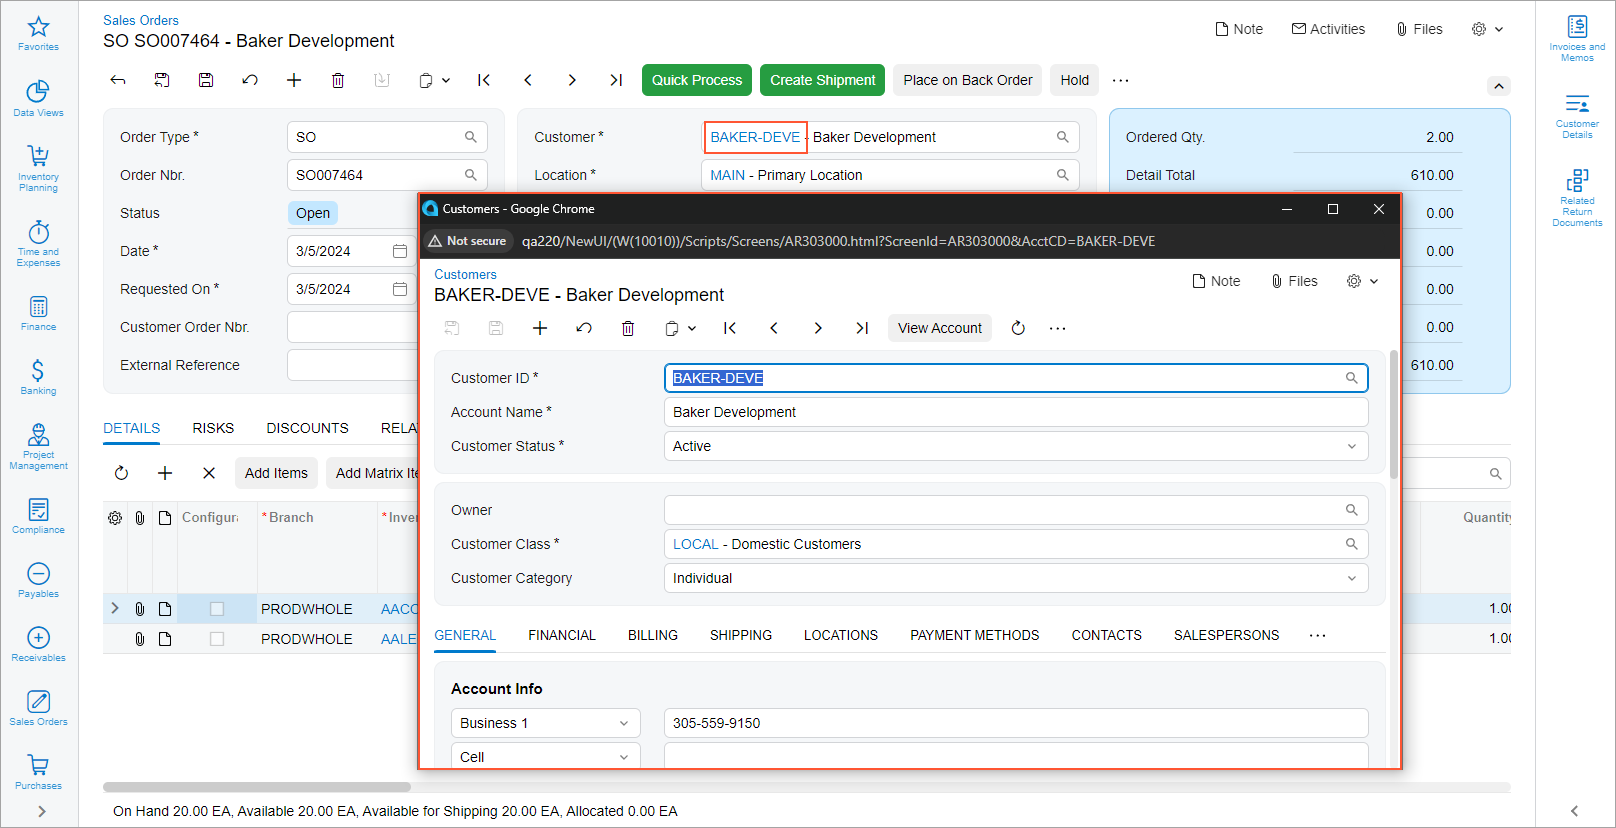Expand the first details grid row
The image size is (1616, 828).
tap(115, 608)
